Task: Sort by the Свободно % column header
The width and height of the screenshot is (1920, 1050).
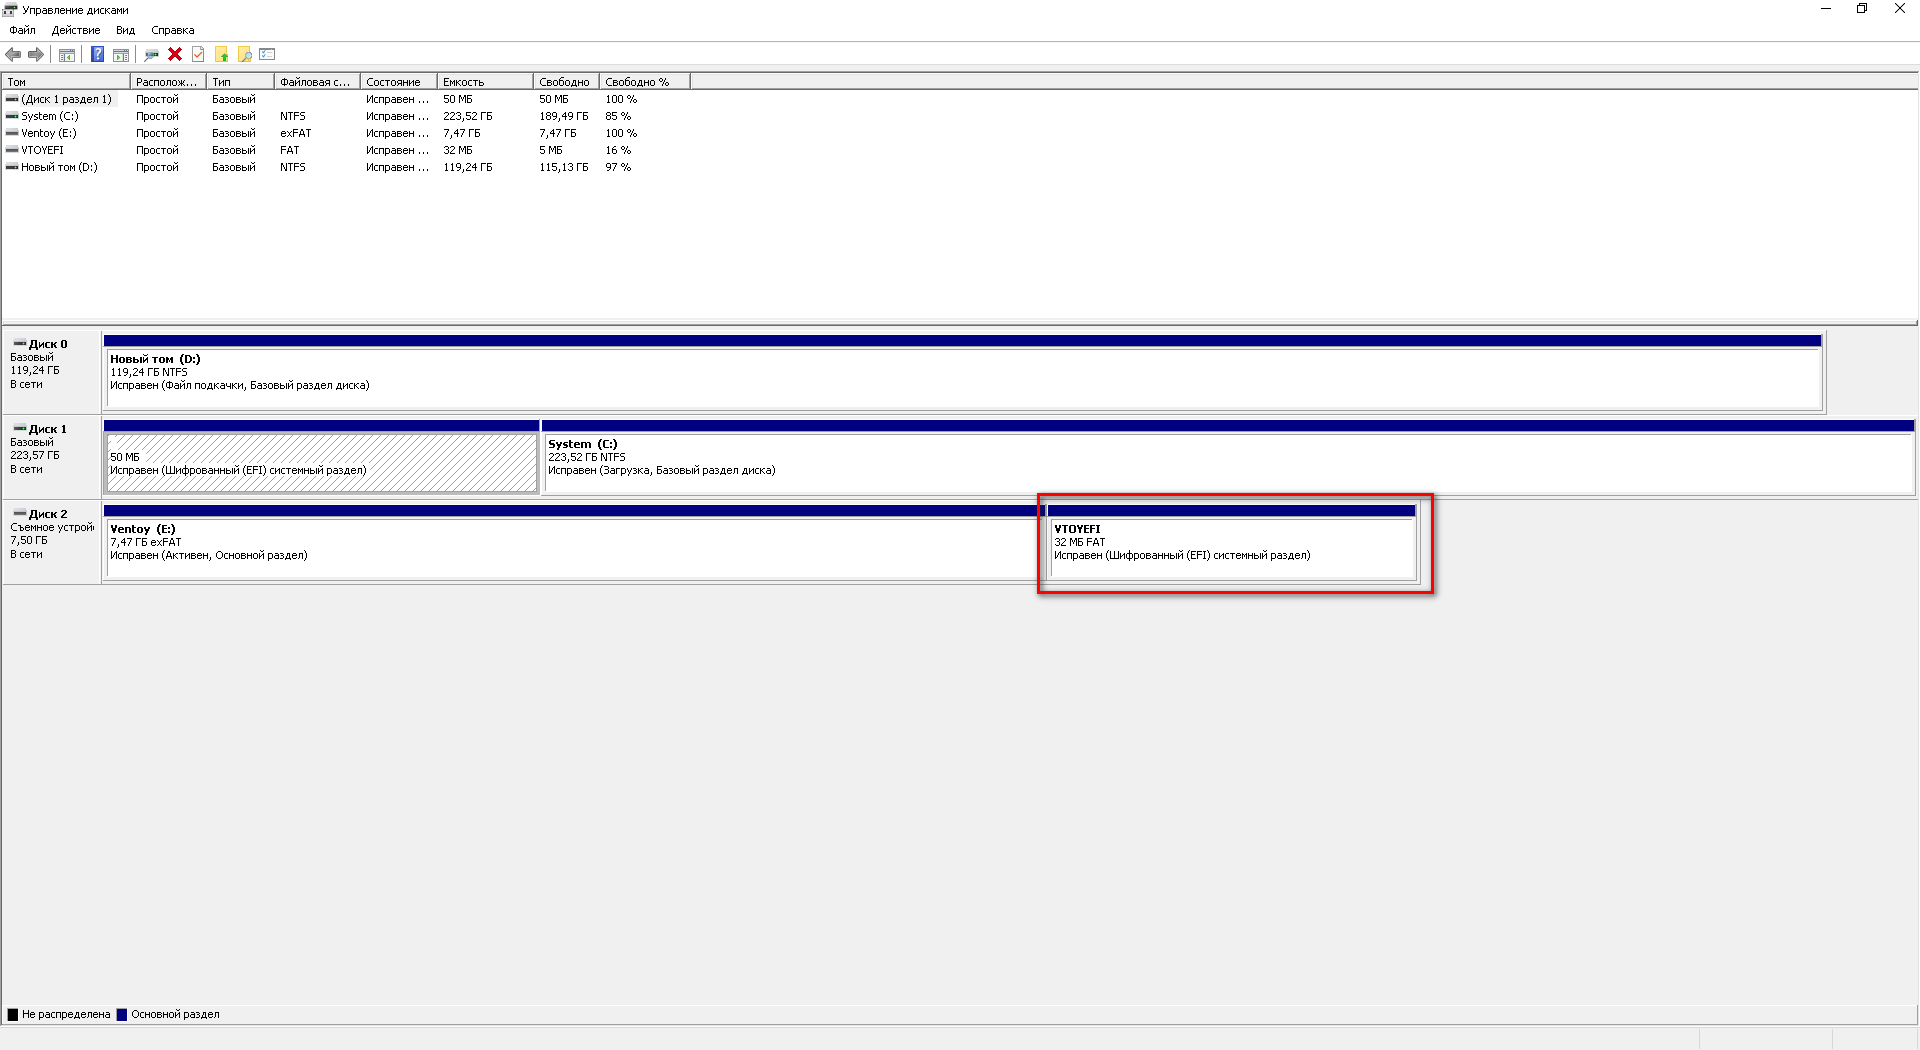Action: click(644, 82)
